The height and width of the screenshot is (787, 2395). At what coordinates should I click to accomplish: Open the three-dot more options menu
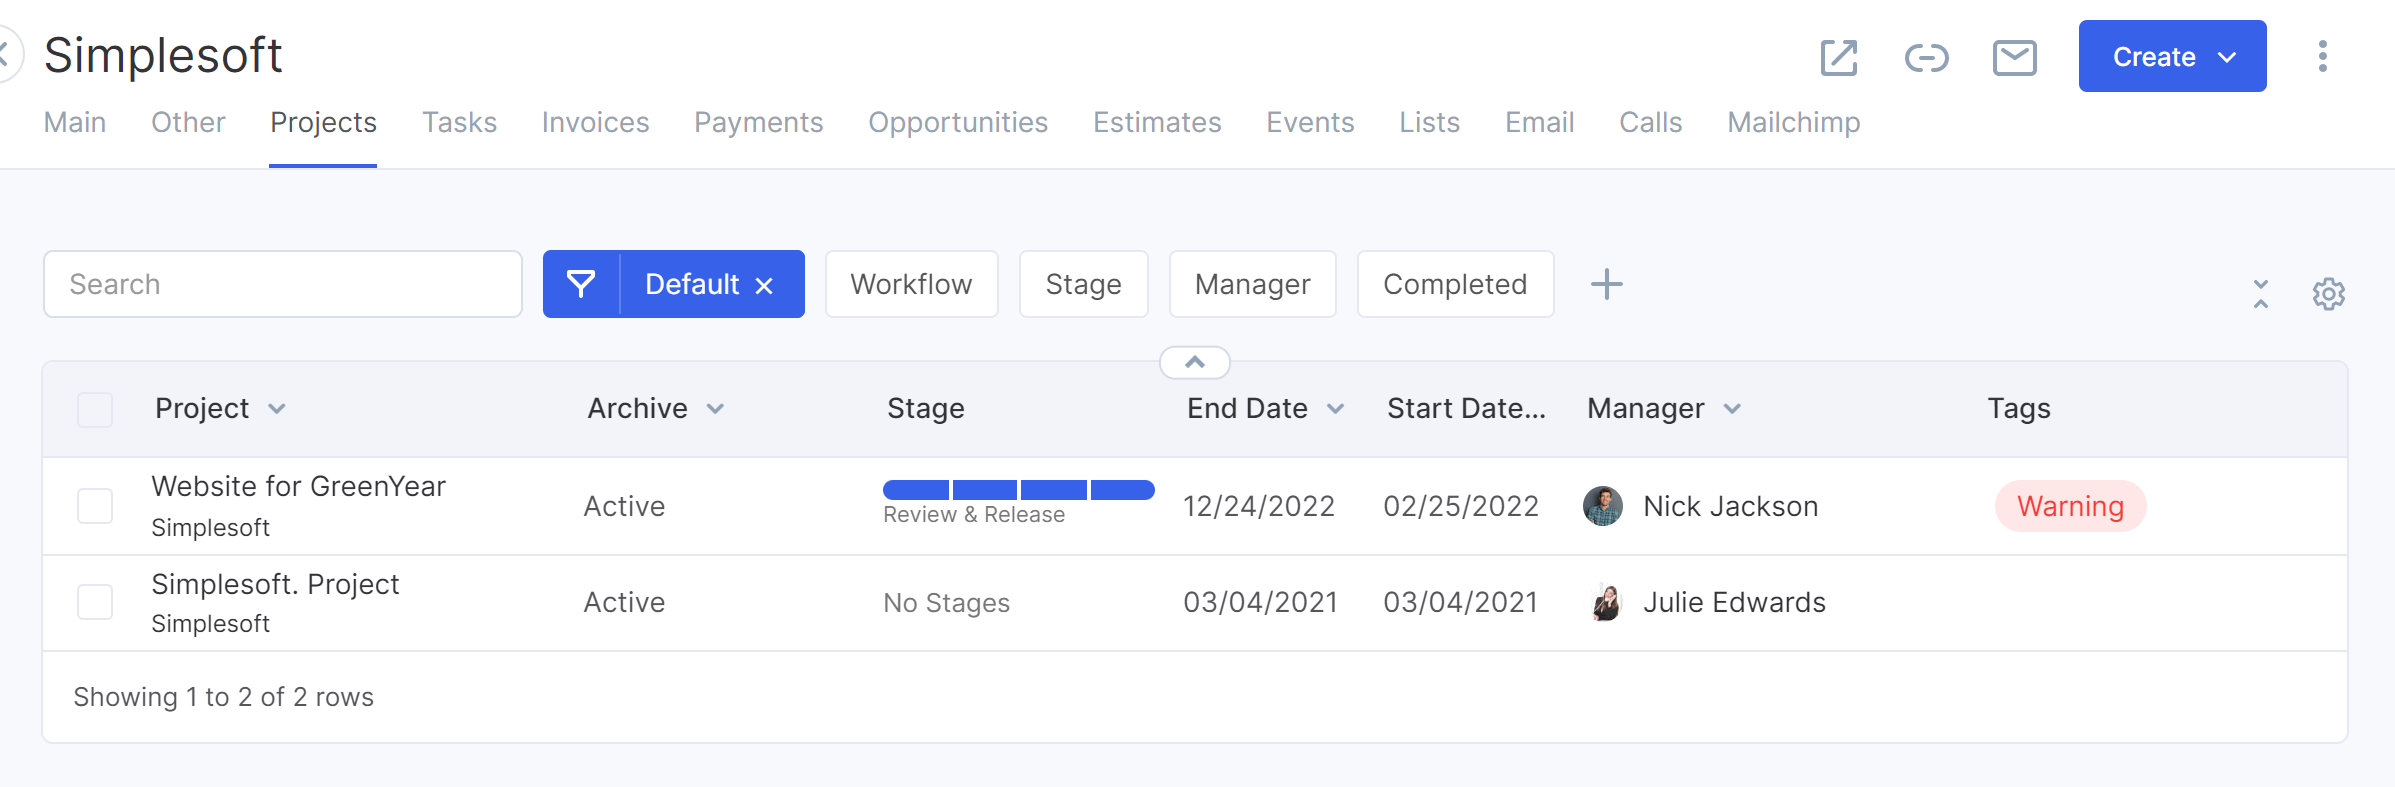(x=2322, y=56)
